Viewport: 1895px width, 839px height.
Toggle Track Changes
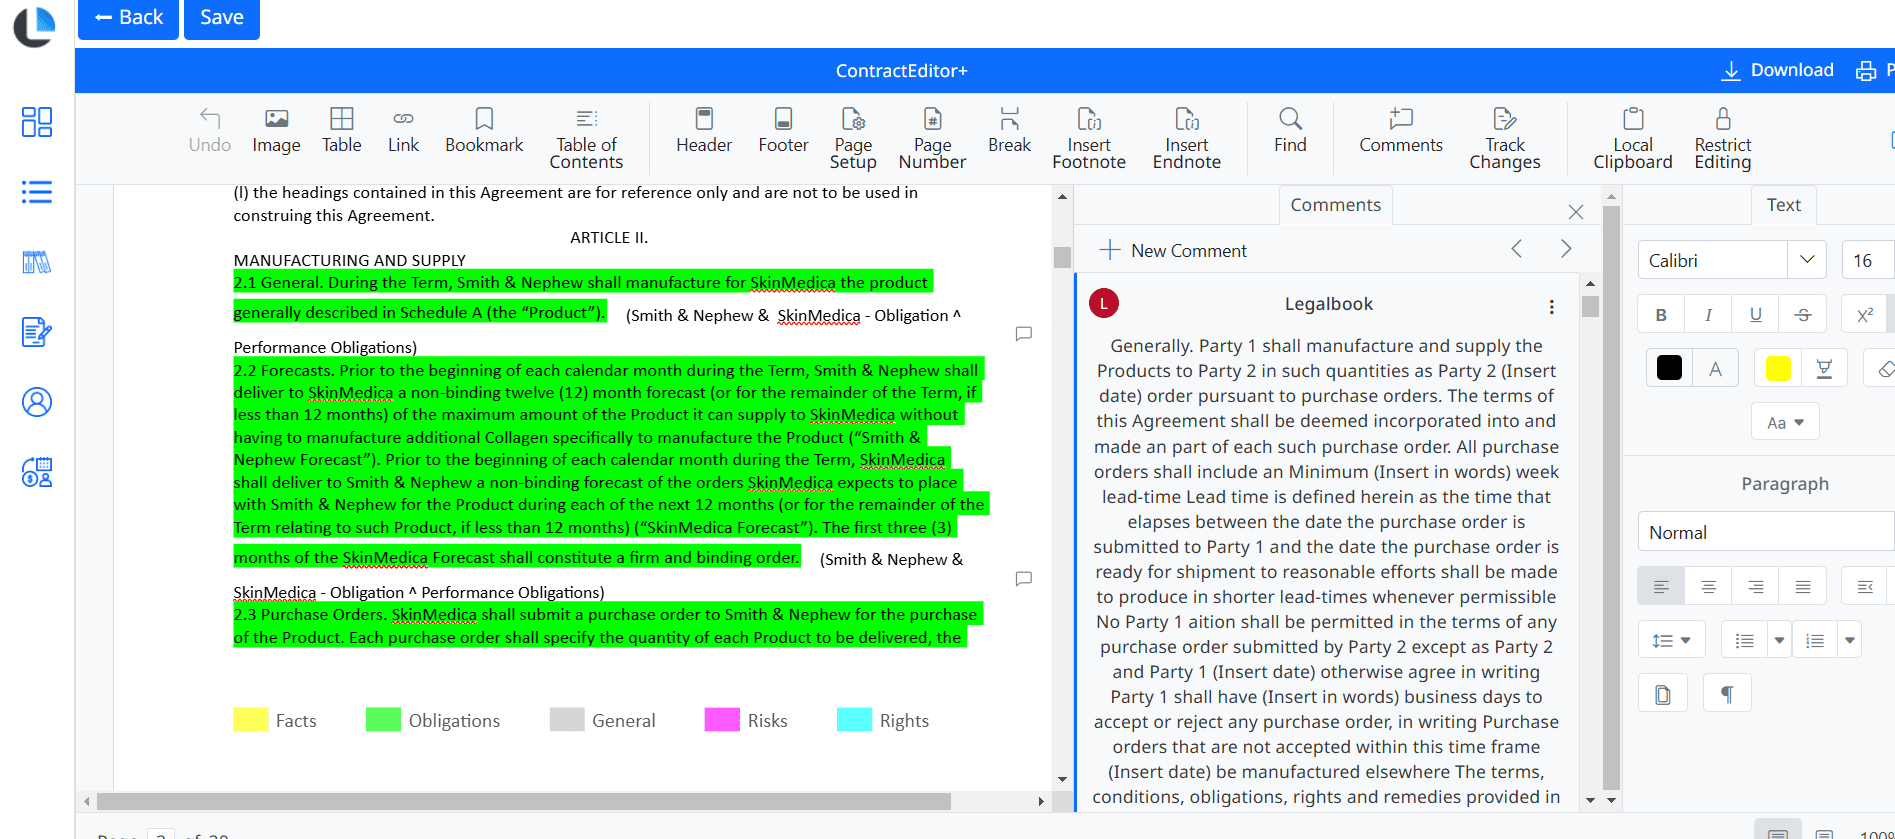(x=1505, y=139)
